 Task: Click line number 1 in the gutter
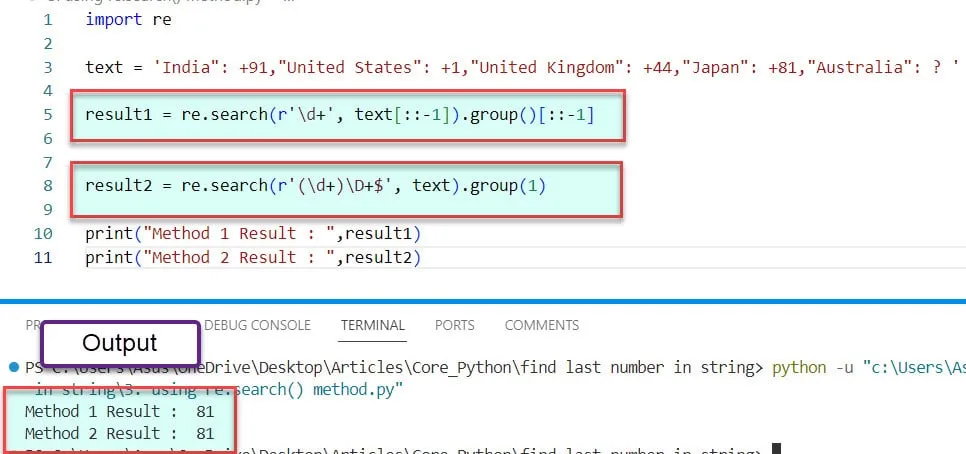pyautogui.click(x=48, y=20)
